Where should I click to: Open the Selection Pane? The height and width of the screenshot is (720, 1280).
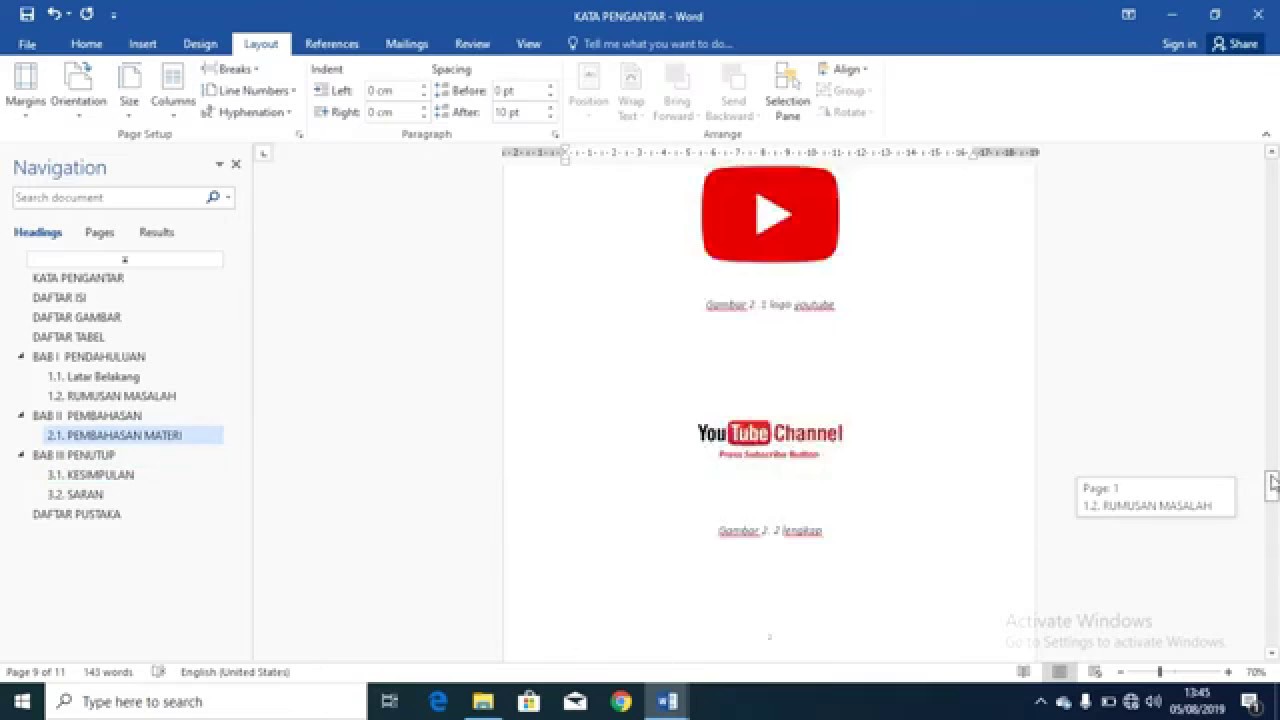pyautogui.click(x=787, y=92)
